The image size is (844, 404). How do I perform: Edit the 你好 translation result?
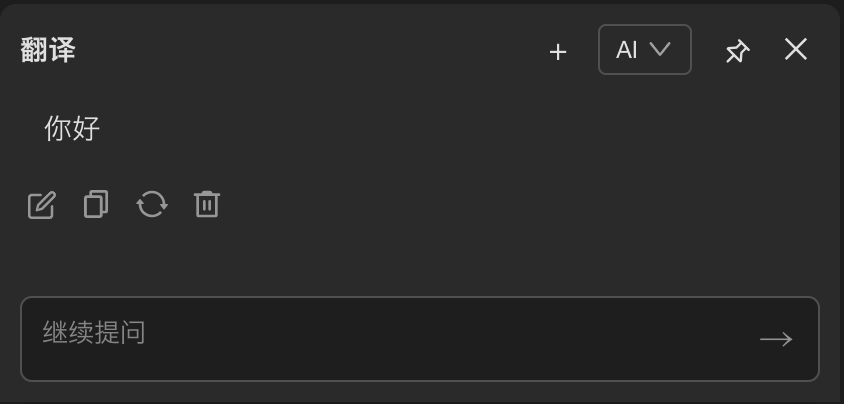[x=41, y=205]
